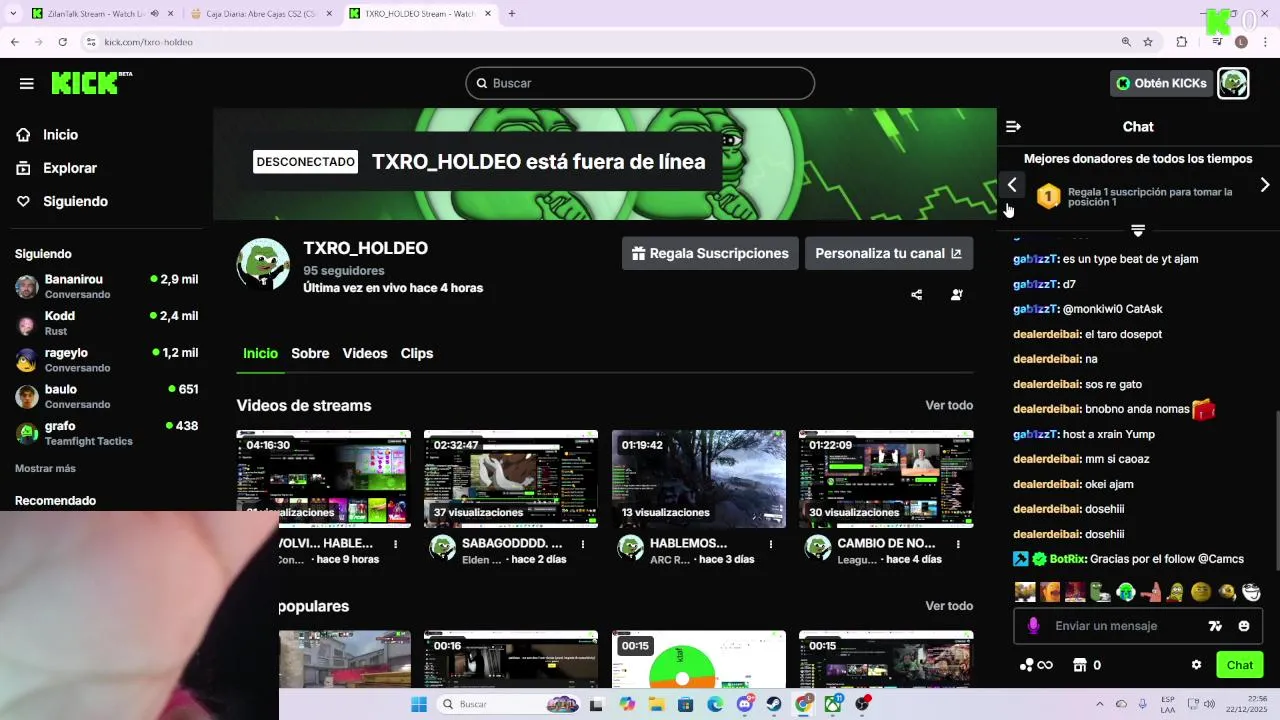Open the 02:32:47 SABAGODDDD video thumbnail

click(x=511, y=479)
